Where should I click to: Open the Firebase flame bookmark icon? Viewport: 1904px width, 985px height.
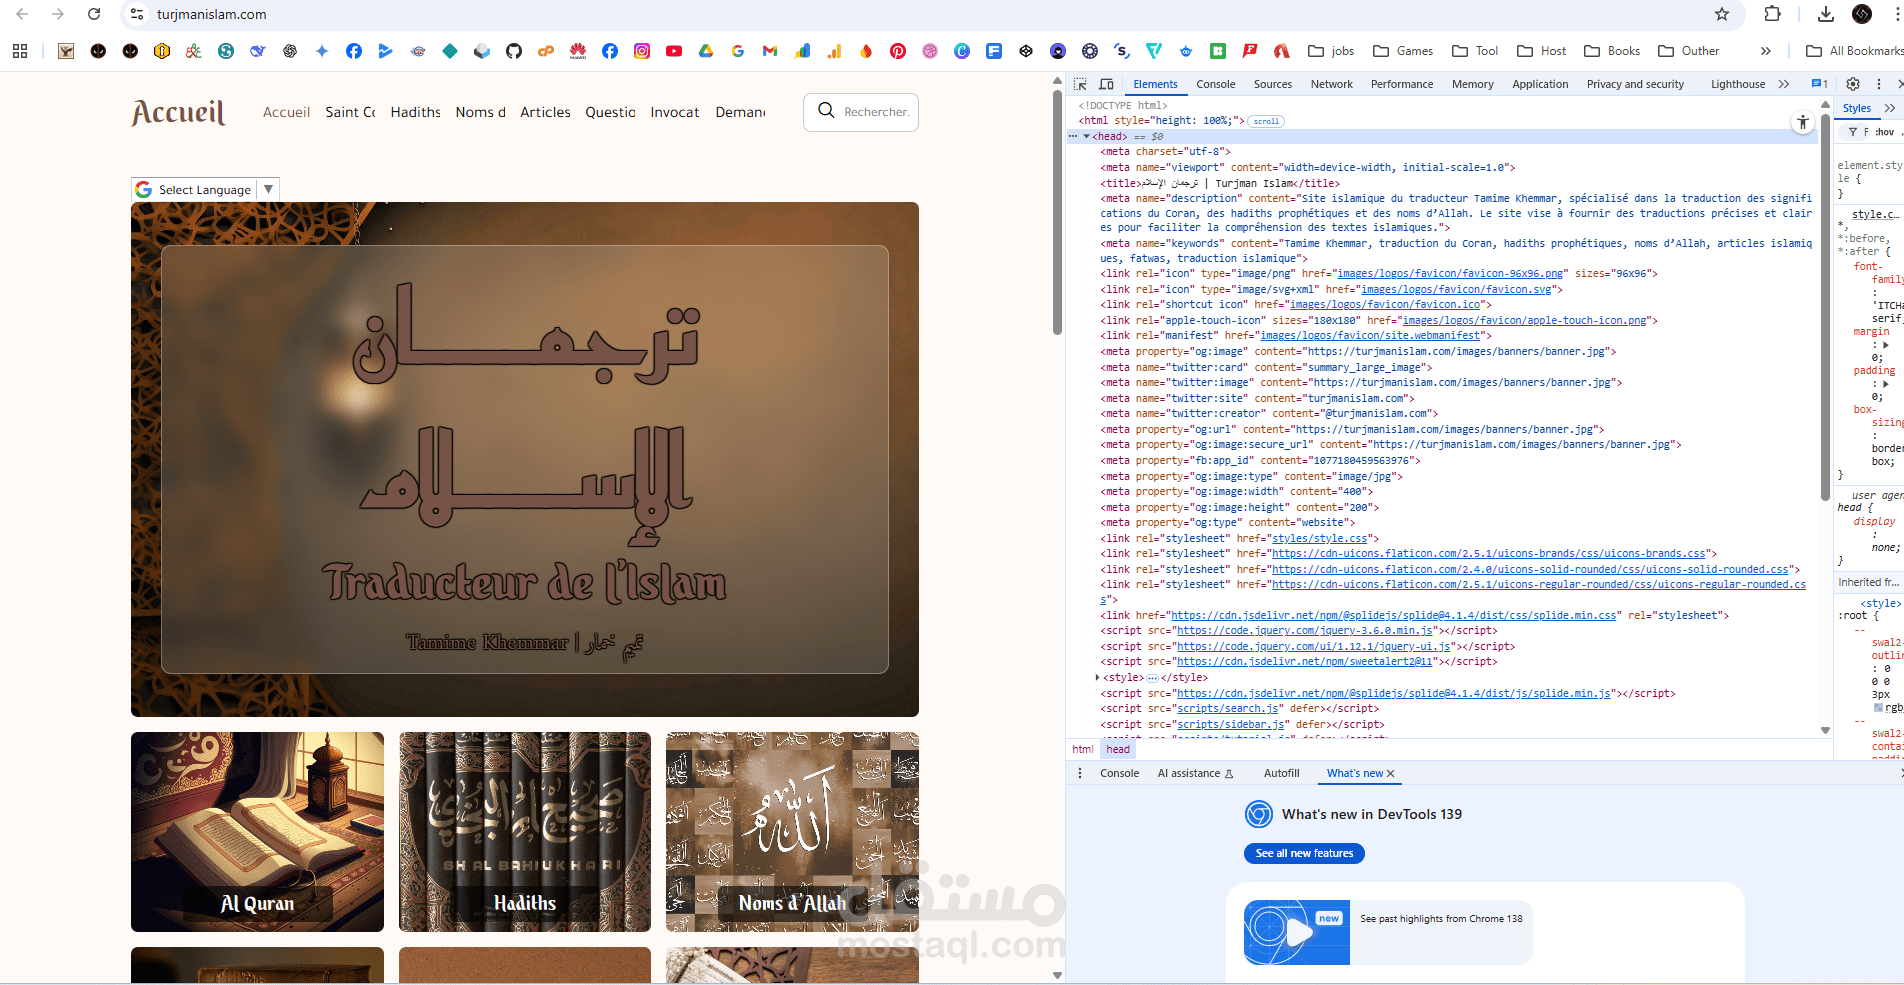(866, 51)
